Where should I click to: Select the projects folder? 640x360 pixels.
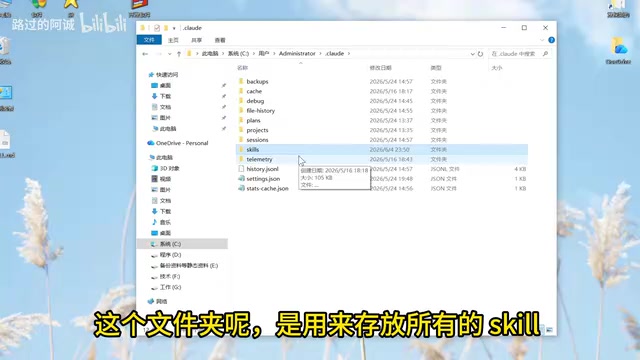tap(257, 130)
